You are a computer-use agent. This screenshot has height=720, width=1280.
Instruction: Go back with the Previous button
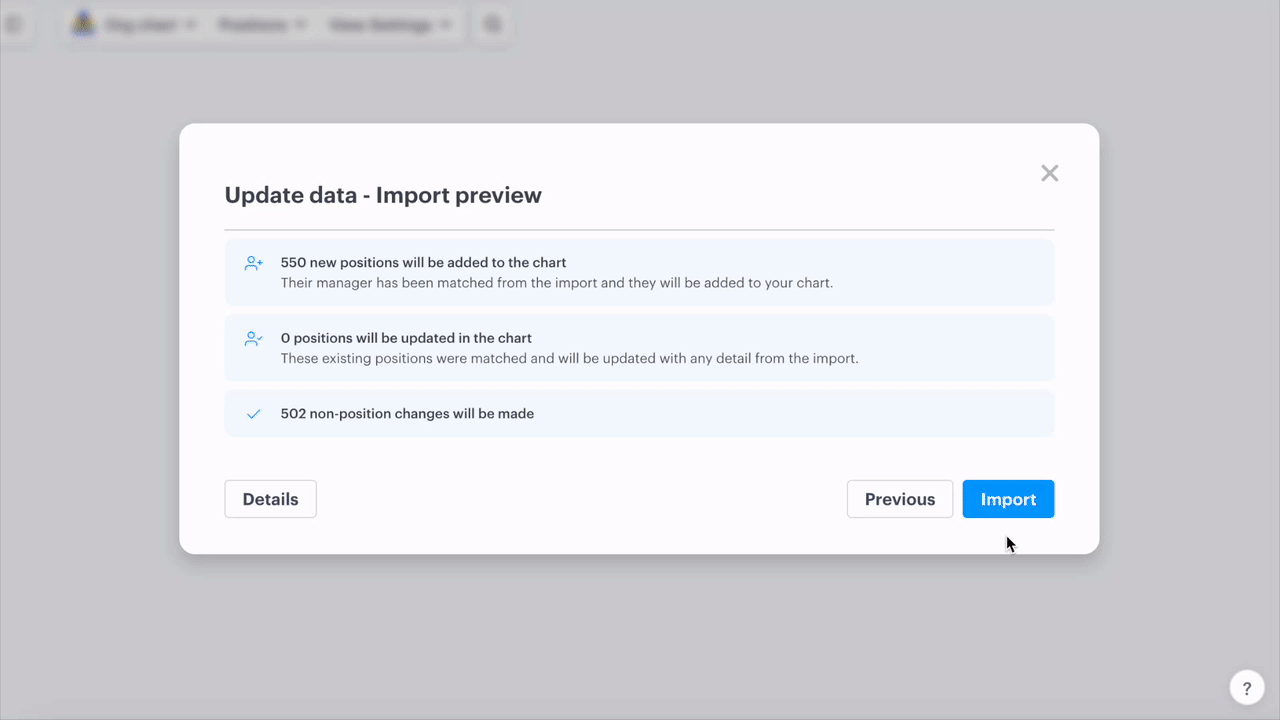899,499
